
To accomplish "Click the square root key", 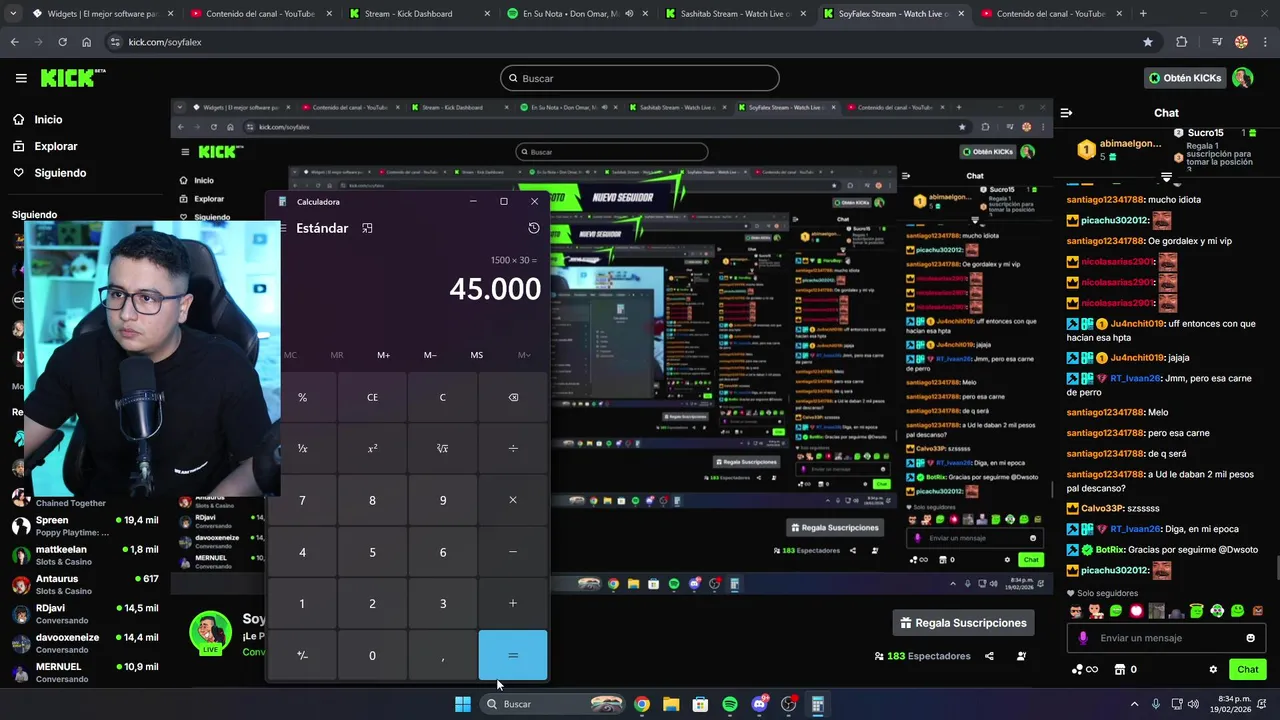I will pyautogui.click(x=443, y=449).
